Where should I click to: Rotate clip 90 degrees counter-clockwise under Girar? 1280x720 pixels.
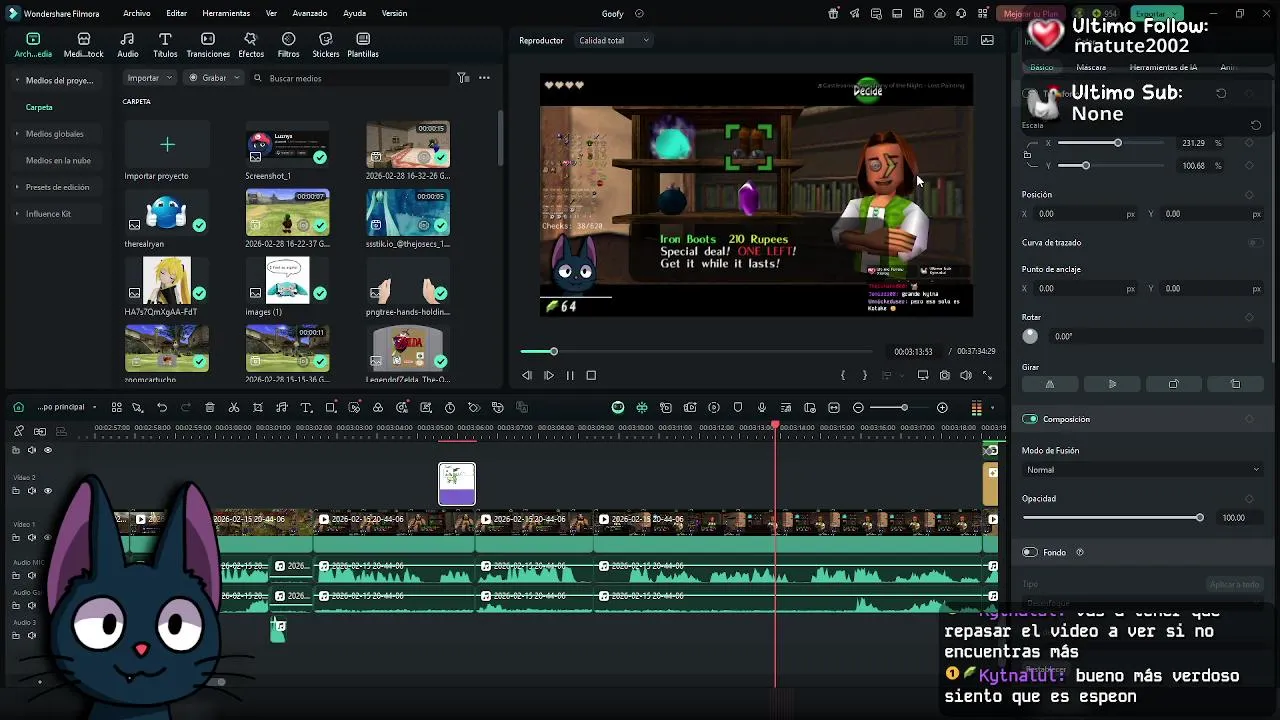tap(1235, 384)
